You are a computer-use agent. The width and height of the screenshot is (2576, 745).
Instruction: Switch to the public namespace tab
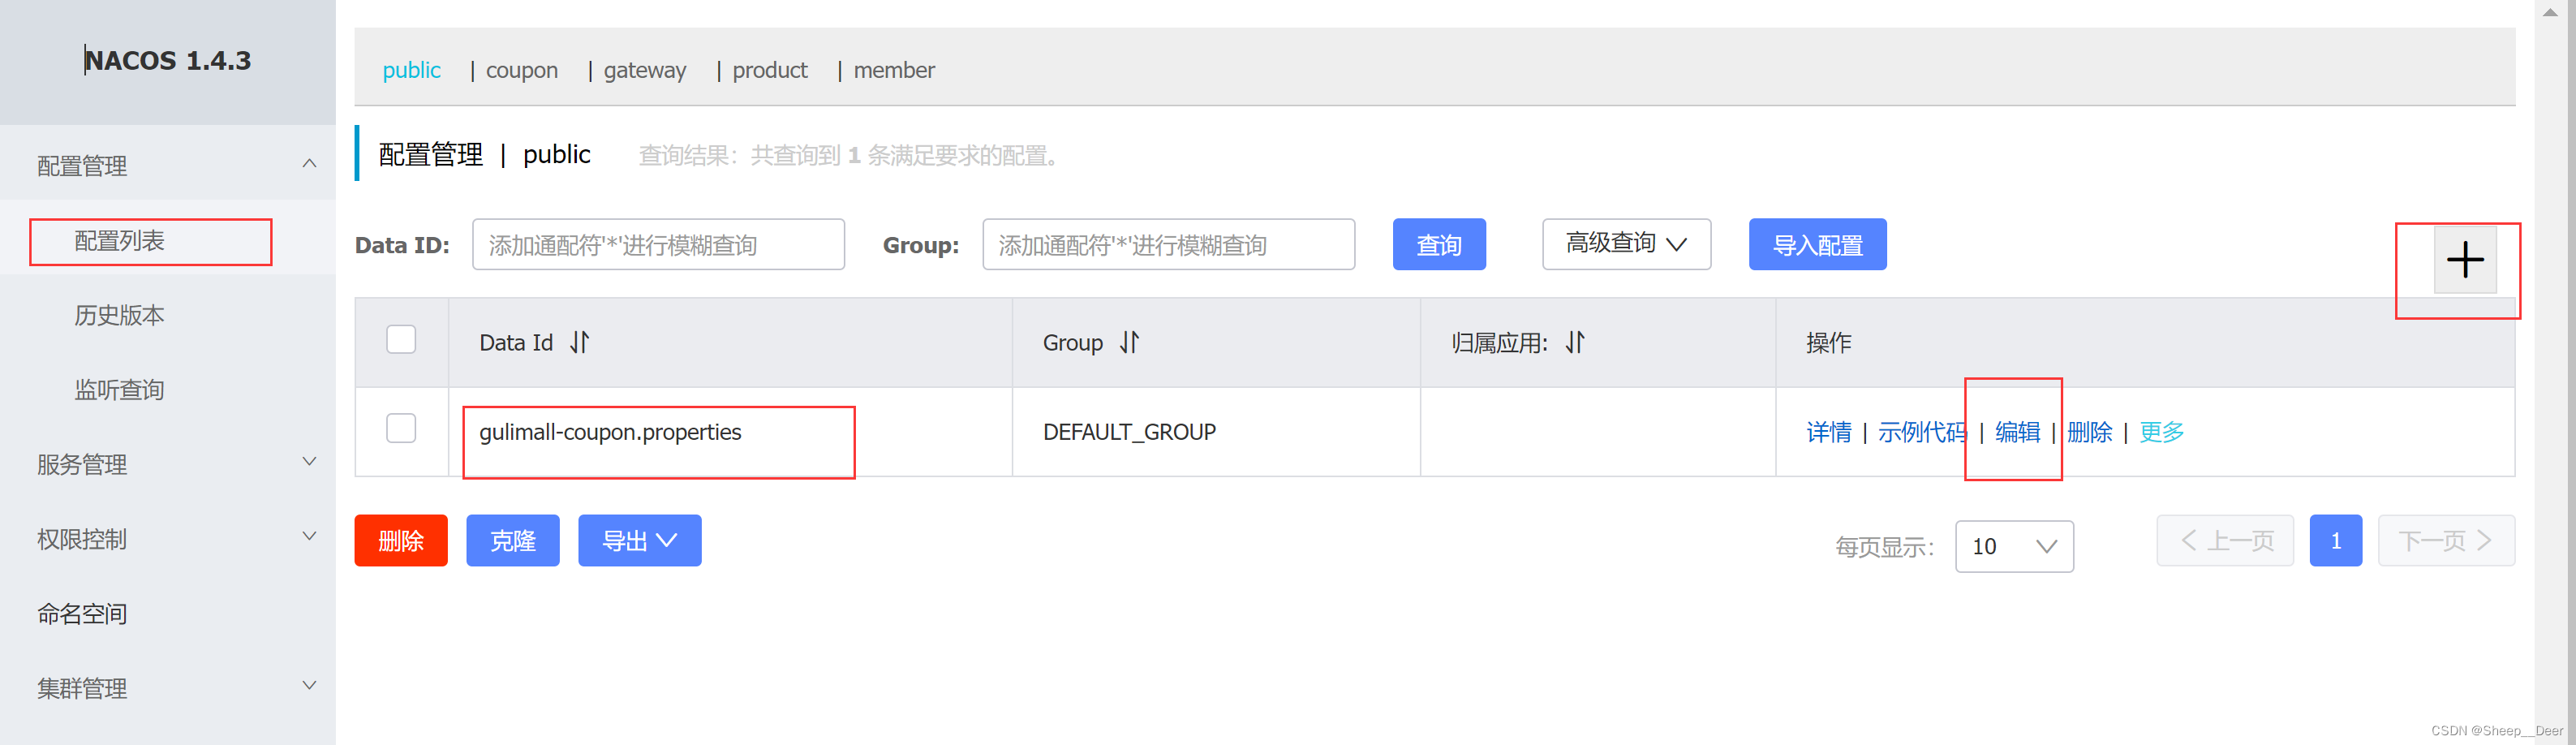pos(411,70)
